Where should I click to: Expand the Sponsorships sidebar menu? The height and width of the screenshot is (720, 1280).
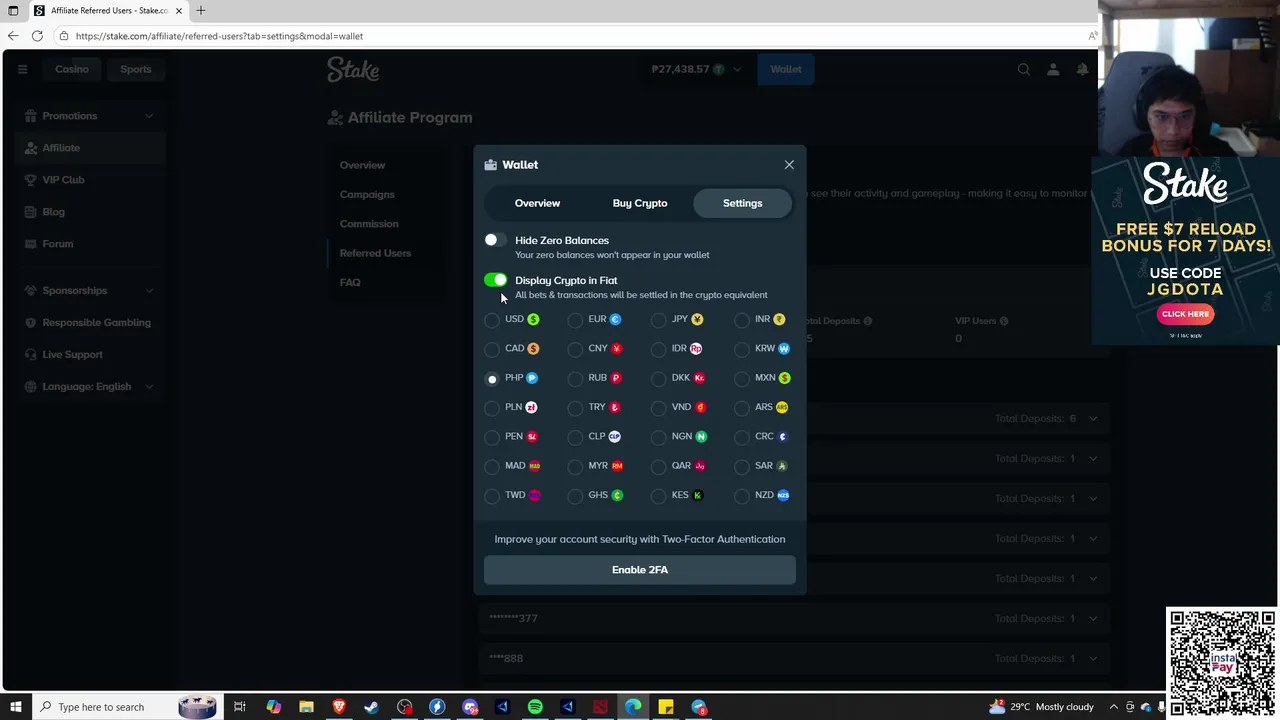tap(90, 291)
